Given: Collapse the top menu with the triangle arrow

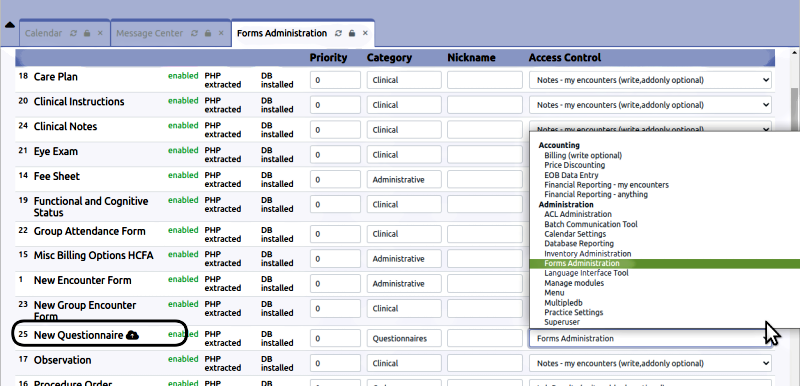Looking at the screenshot, I should [9, 24].
